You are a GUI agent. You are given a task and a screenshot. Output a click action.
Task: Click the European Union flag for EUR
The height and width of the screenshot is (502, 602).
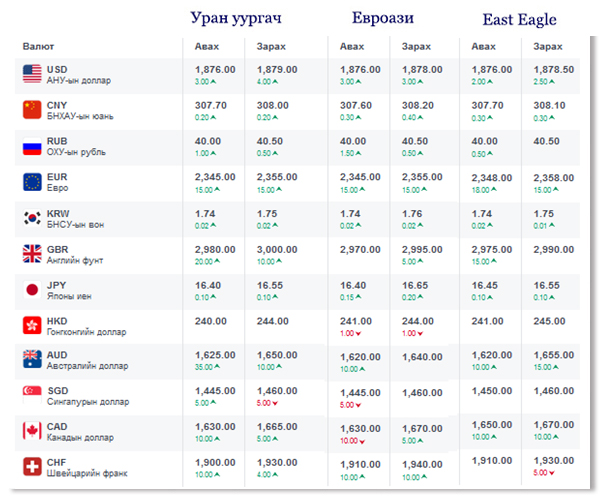click(31, 182)
